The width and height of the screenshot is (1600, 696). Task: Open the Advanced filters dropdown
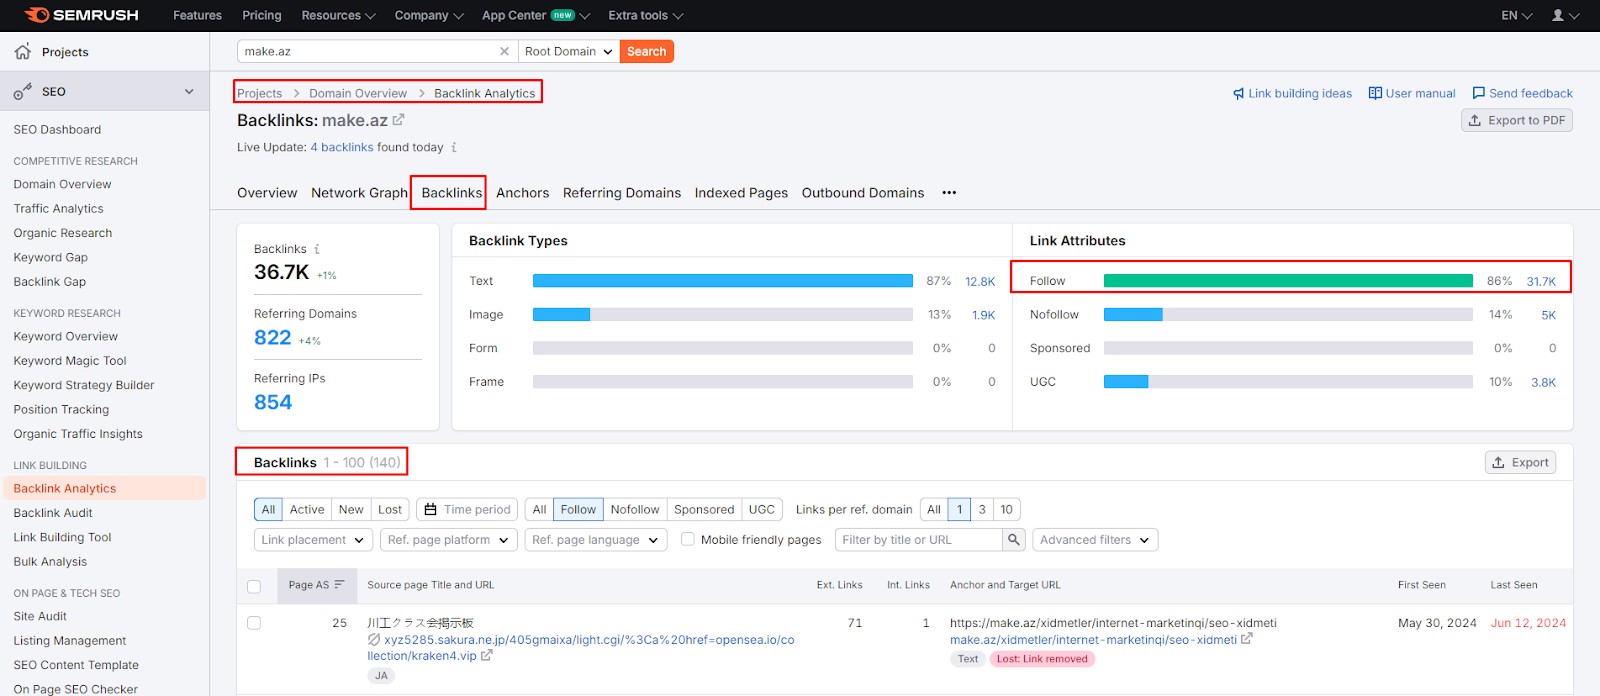[1095, 540]
